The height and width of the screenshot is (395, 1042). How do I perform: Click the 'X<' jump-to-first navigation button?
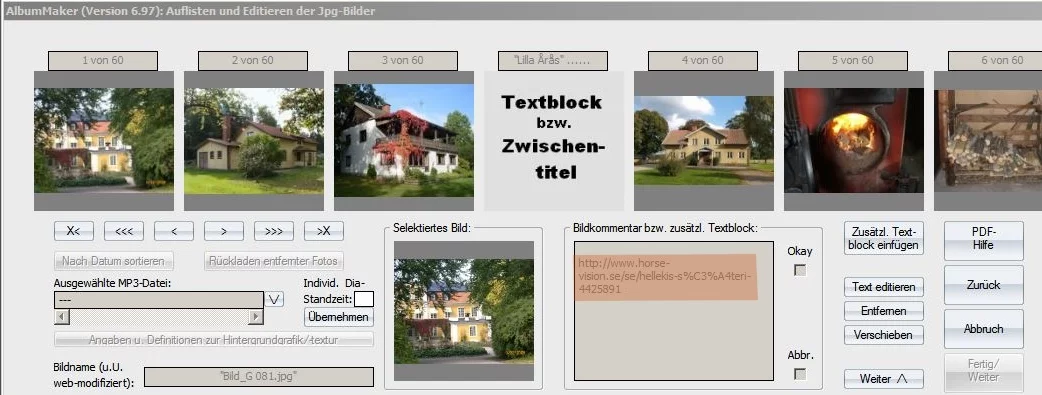tap(74, 231)
